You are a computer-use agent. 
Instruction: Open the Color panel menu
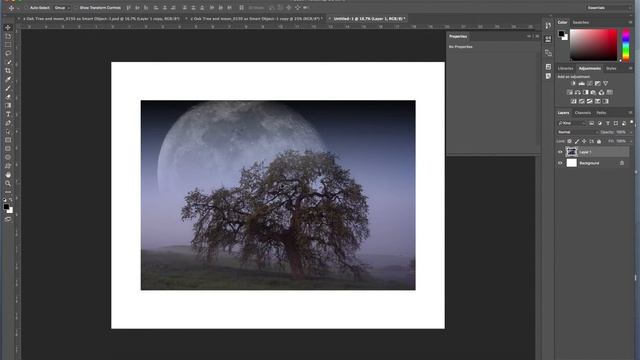(x=631, y=22)
